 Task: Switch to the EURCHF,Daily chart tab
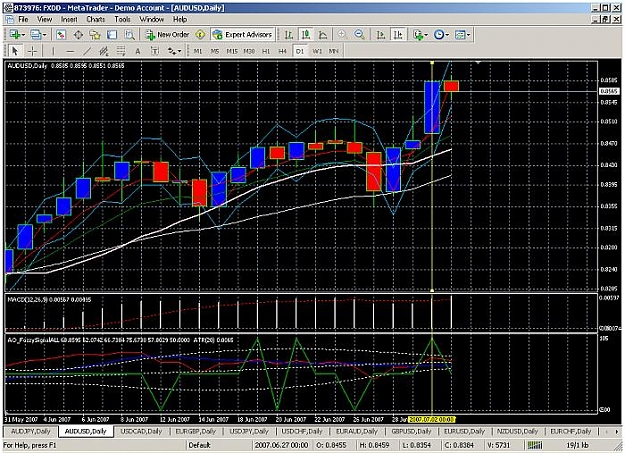(x=571, y=431)
